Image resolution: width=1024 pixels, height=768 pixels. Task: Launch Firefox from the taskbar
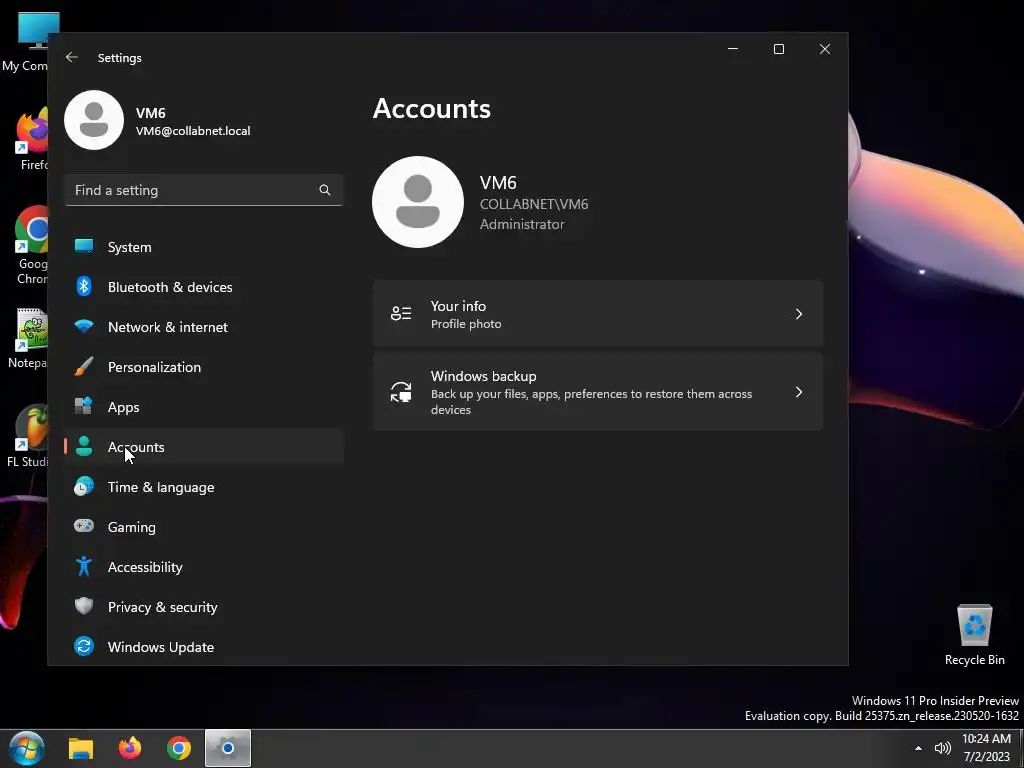pos(130,748)
